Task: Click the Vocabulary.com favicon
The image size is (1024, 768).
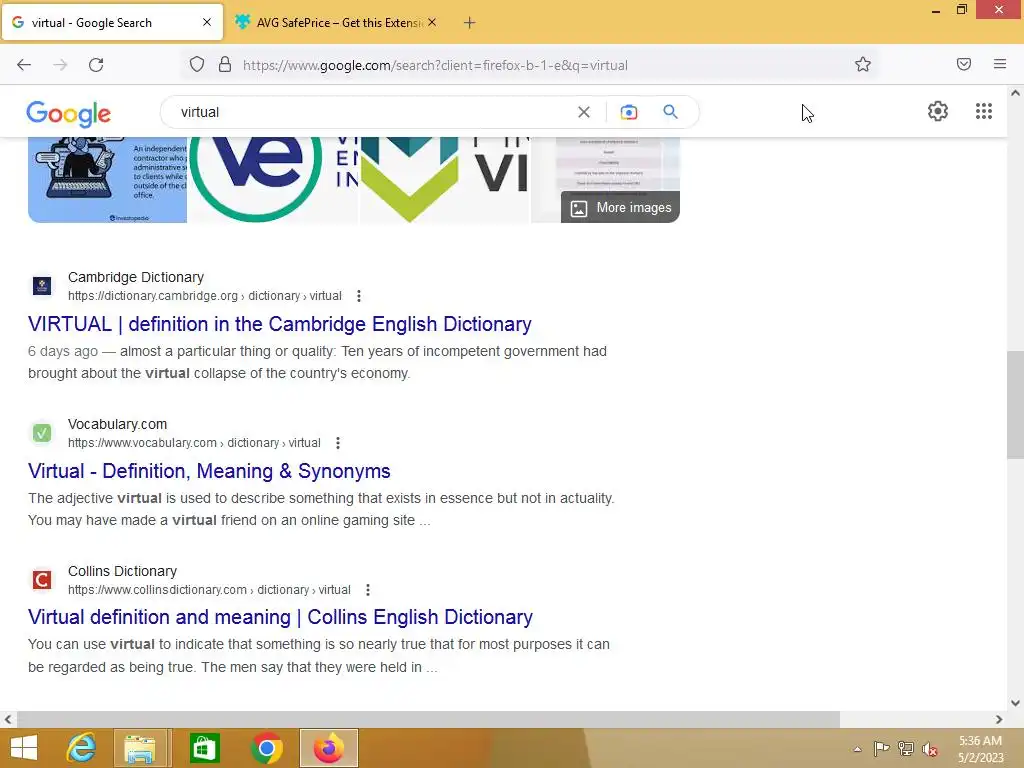Action: pyautogui.click(x=42, y=433)
